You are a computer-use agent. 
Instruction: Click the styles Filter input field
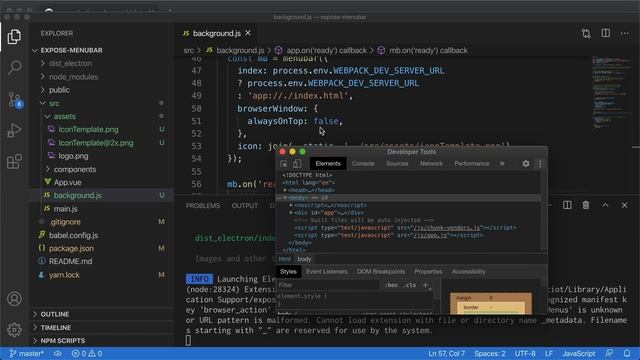[x=328, y=285]
